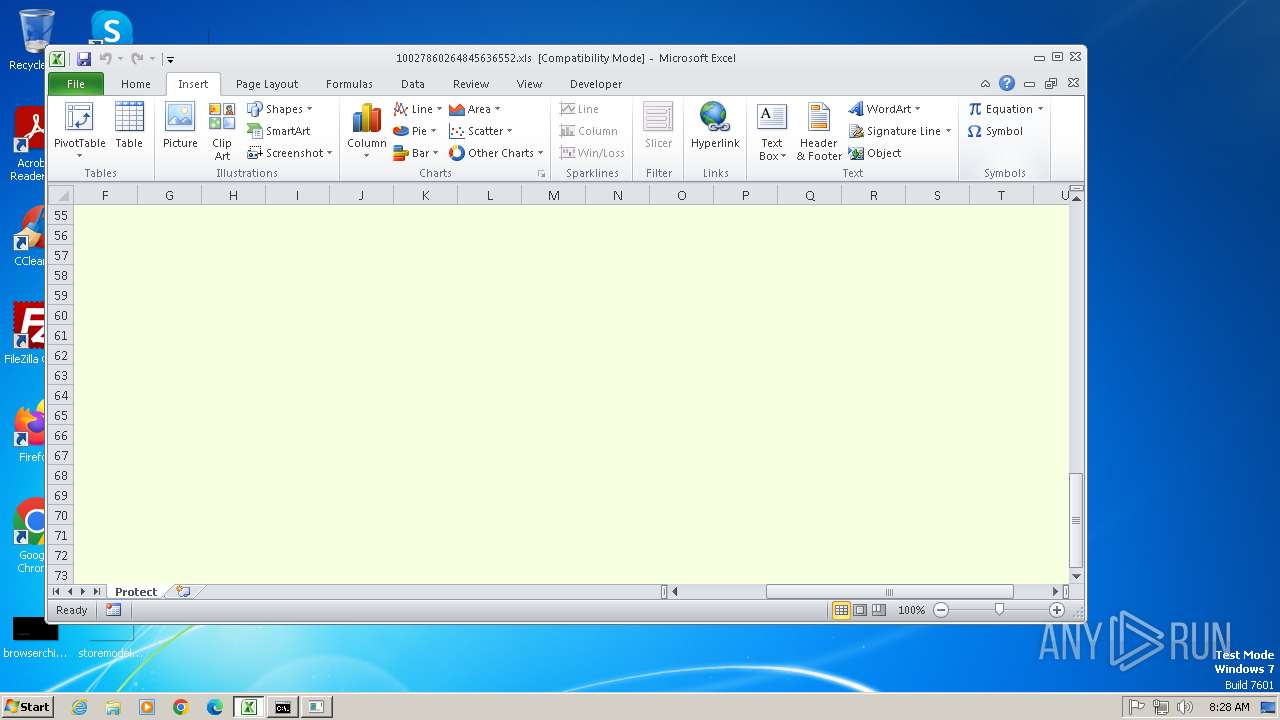Viewport: 1280px width, 720px height.
Task: Open the Line chart dropdown
Action: (x=418, y=109)
